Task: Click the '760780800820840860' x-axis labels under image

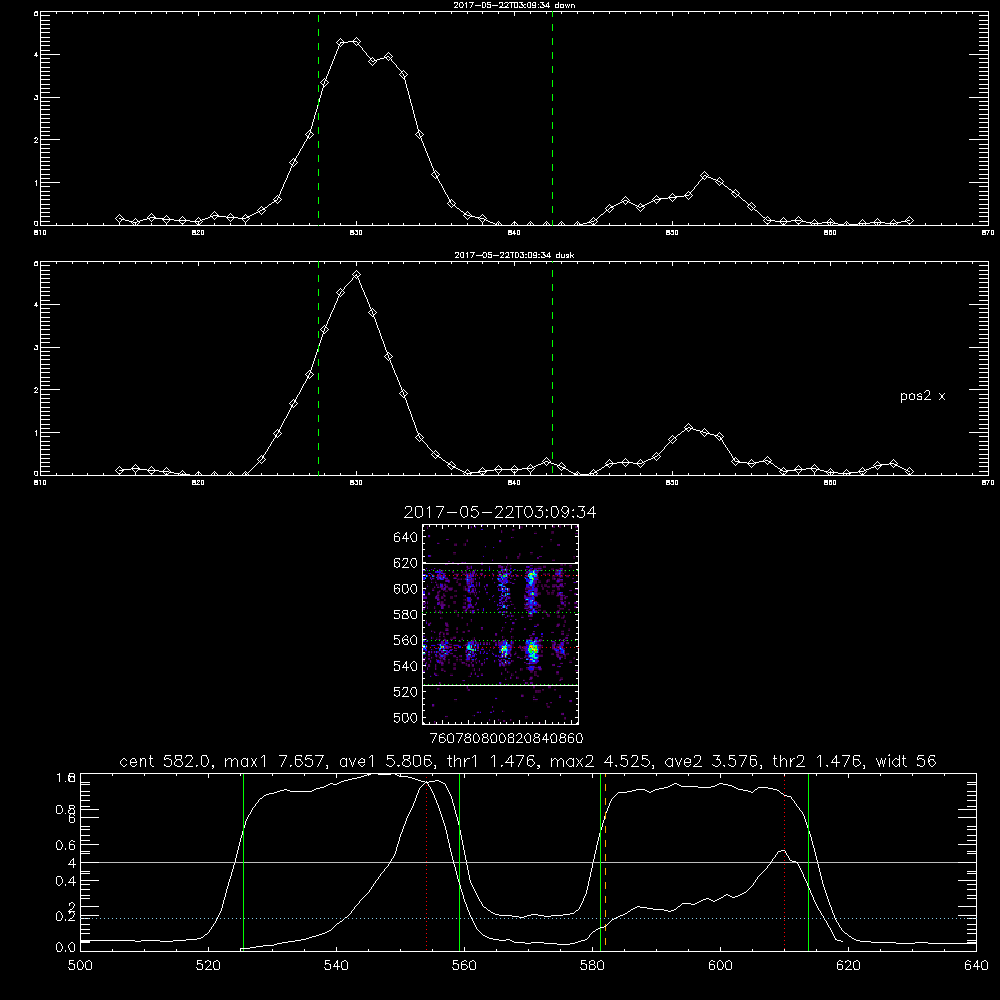Action: click(x=506, y=739)
